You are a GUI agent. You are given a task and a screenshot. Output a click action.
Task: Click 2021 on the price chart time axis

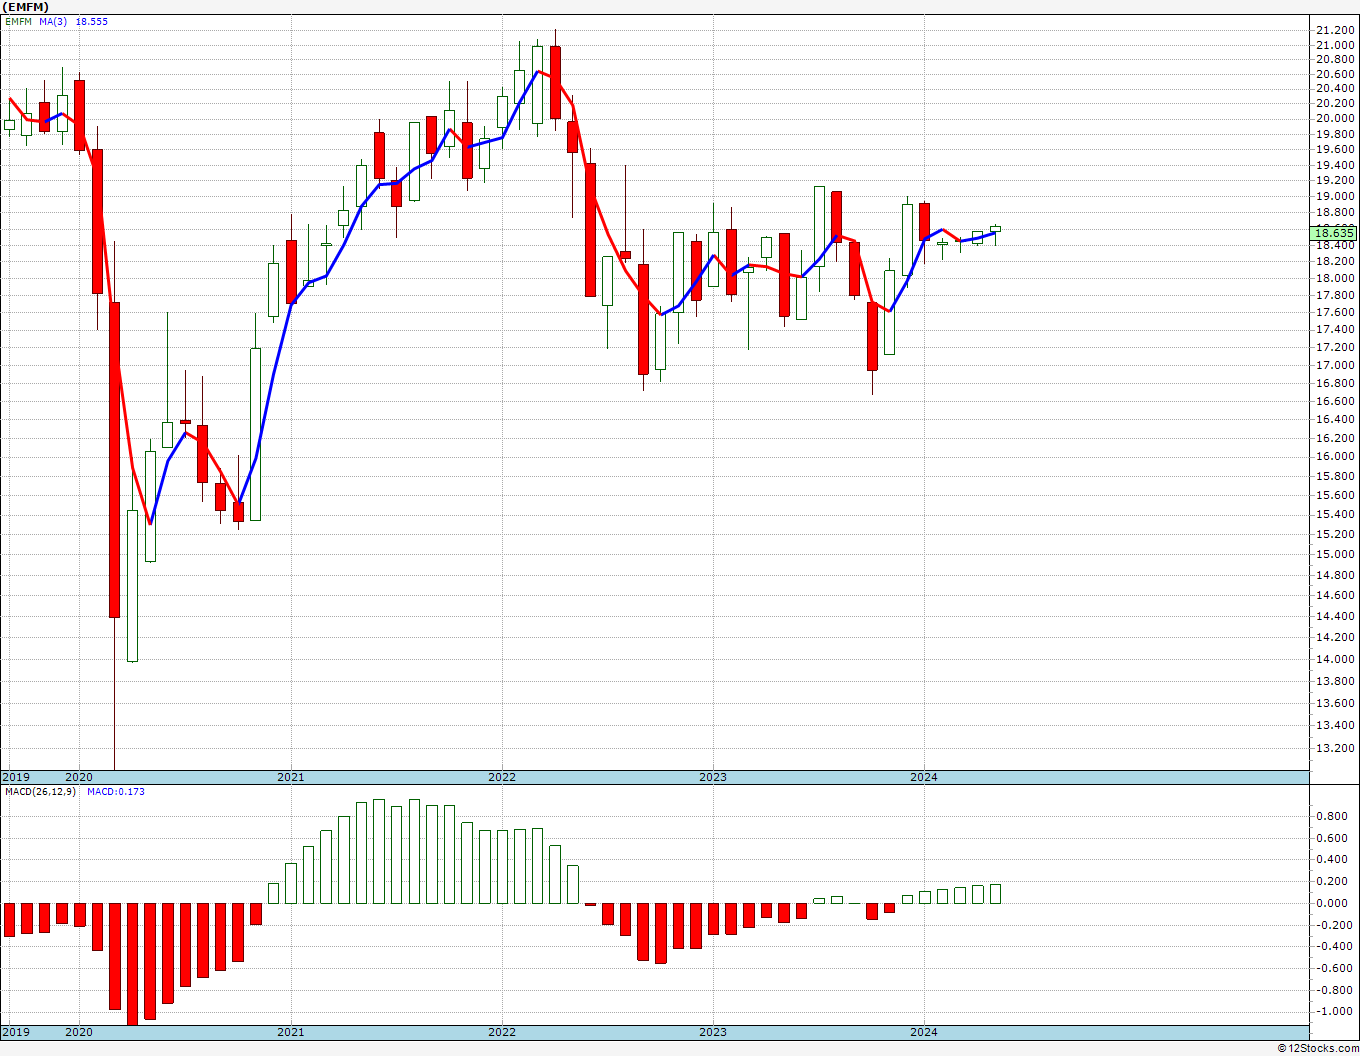(290, 777)
